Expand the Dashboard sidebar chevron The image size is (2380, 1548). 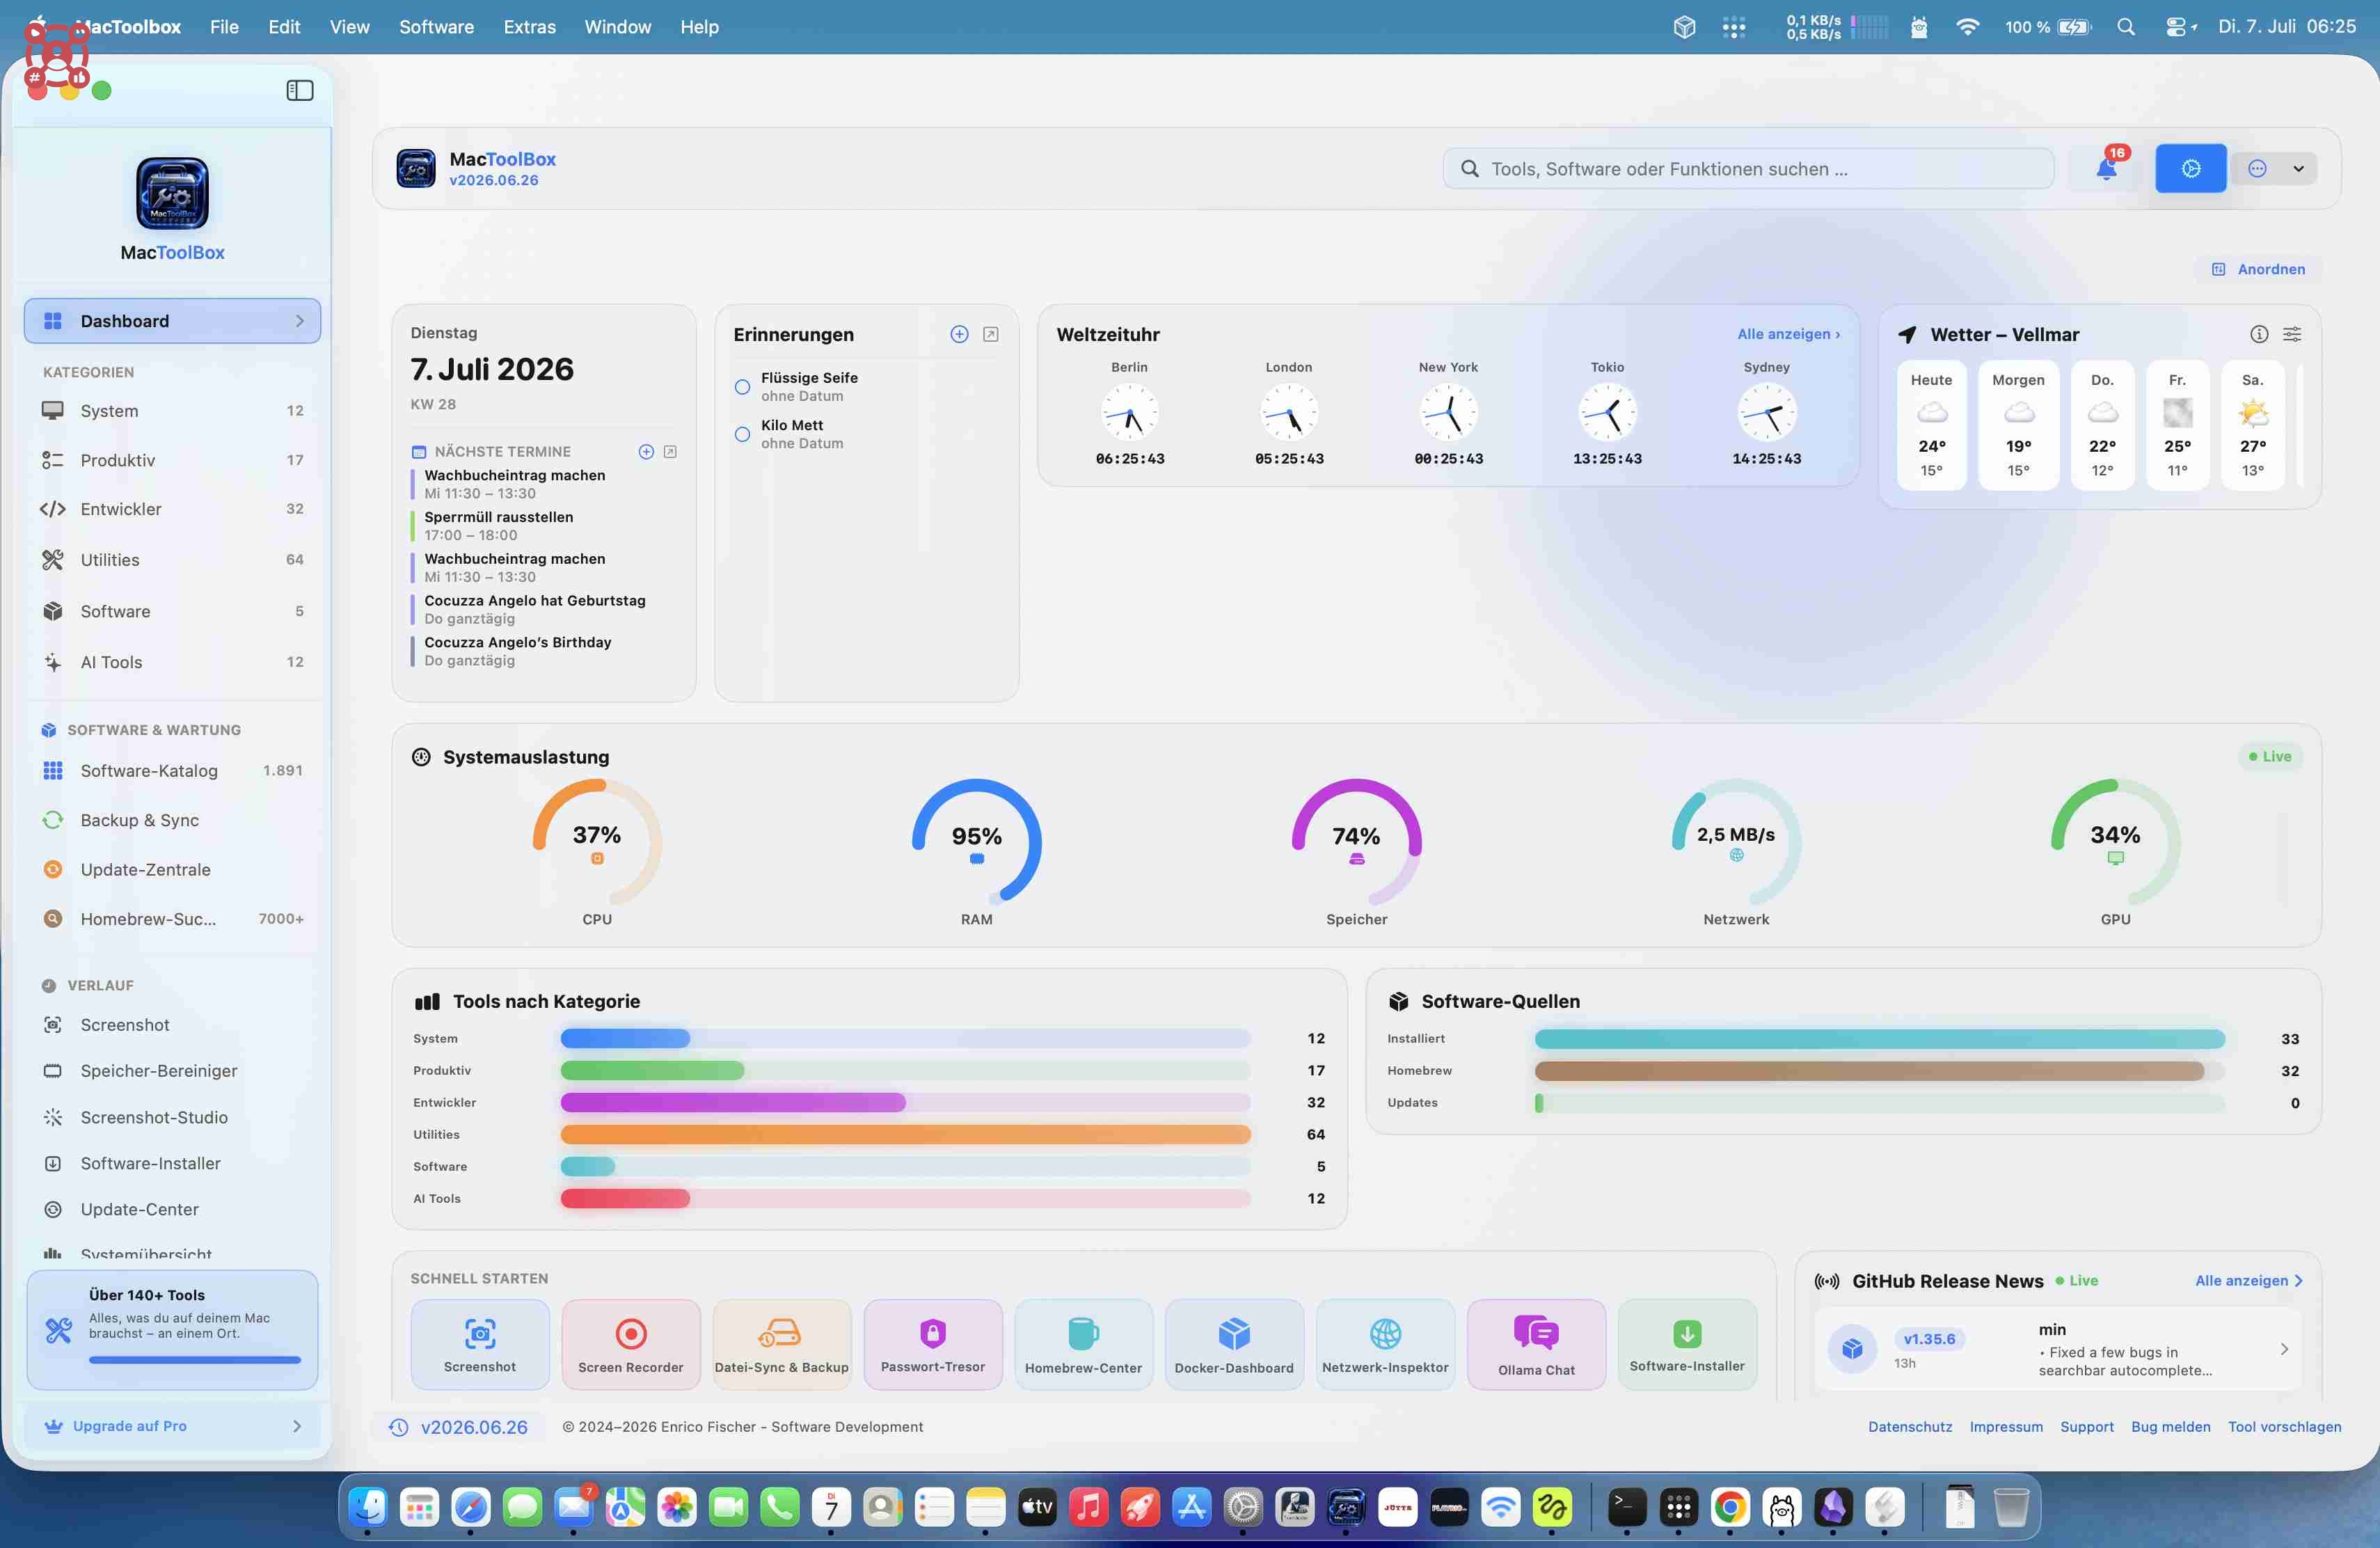(x=299, y=321)
